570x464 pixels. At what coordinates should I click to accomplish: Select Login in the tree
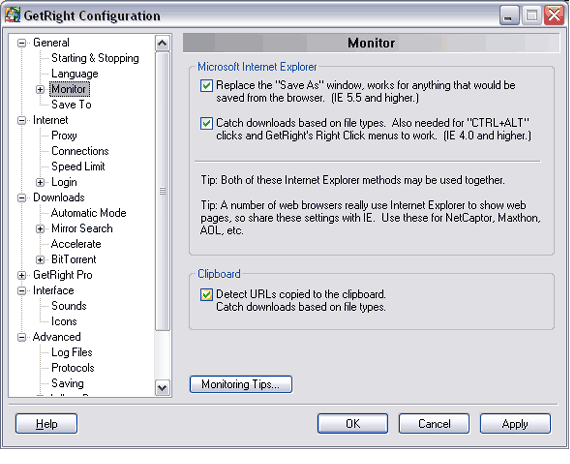(x=64, y=182)
